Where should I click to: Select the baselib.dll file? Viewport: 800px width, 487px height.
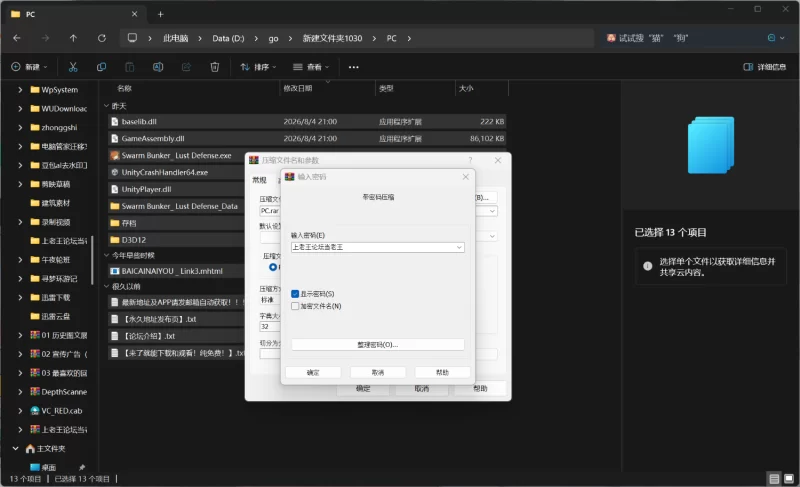(x=307, y=121)
